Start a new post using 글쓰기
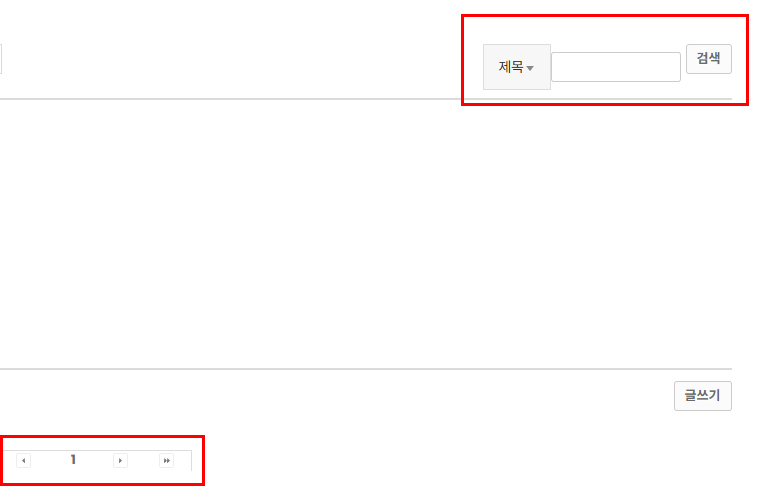769x491 pixels. pyautogui.click(x=703, y=396)
